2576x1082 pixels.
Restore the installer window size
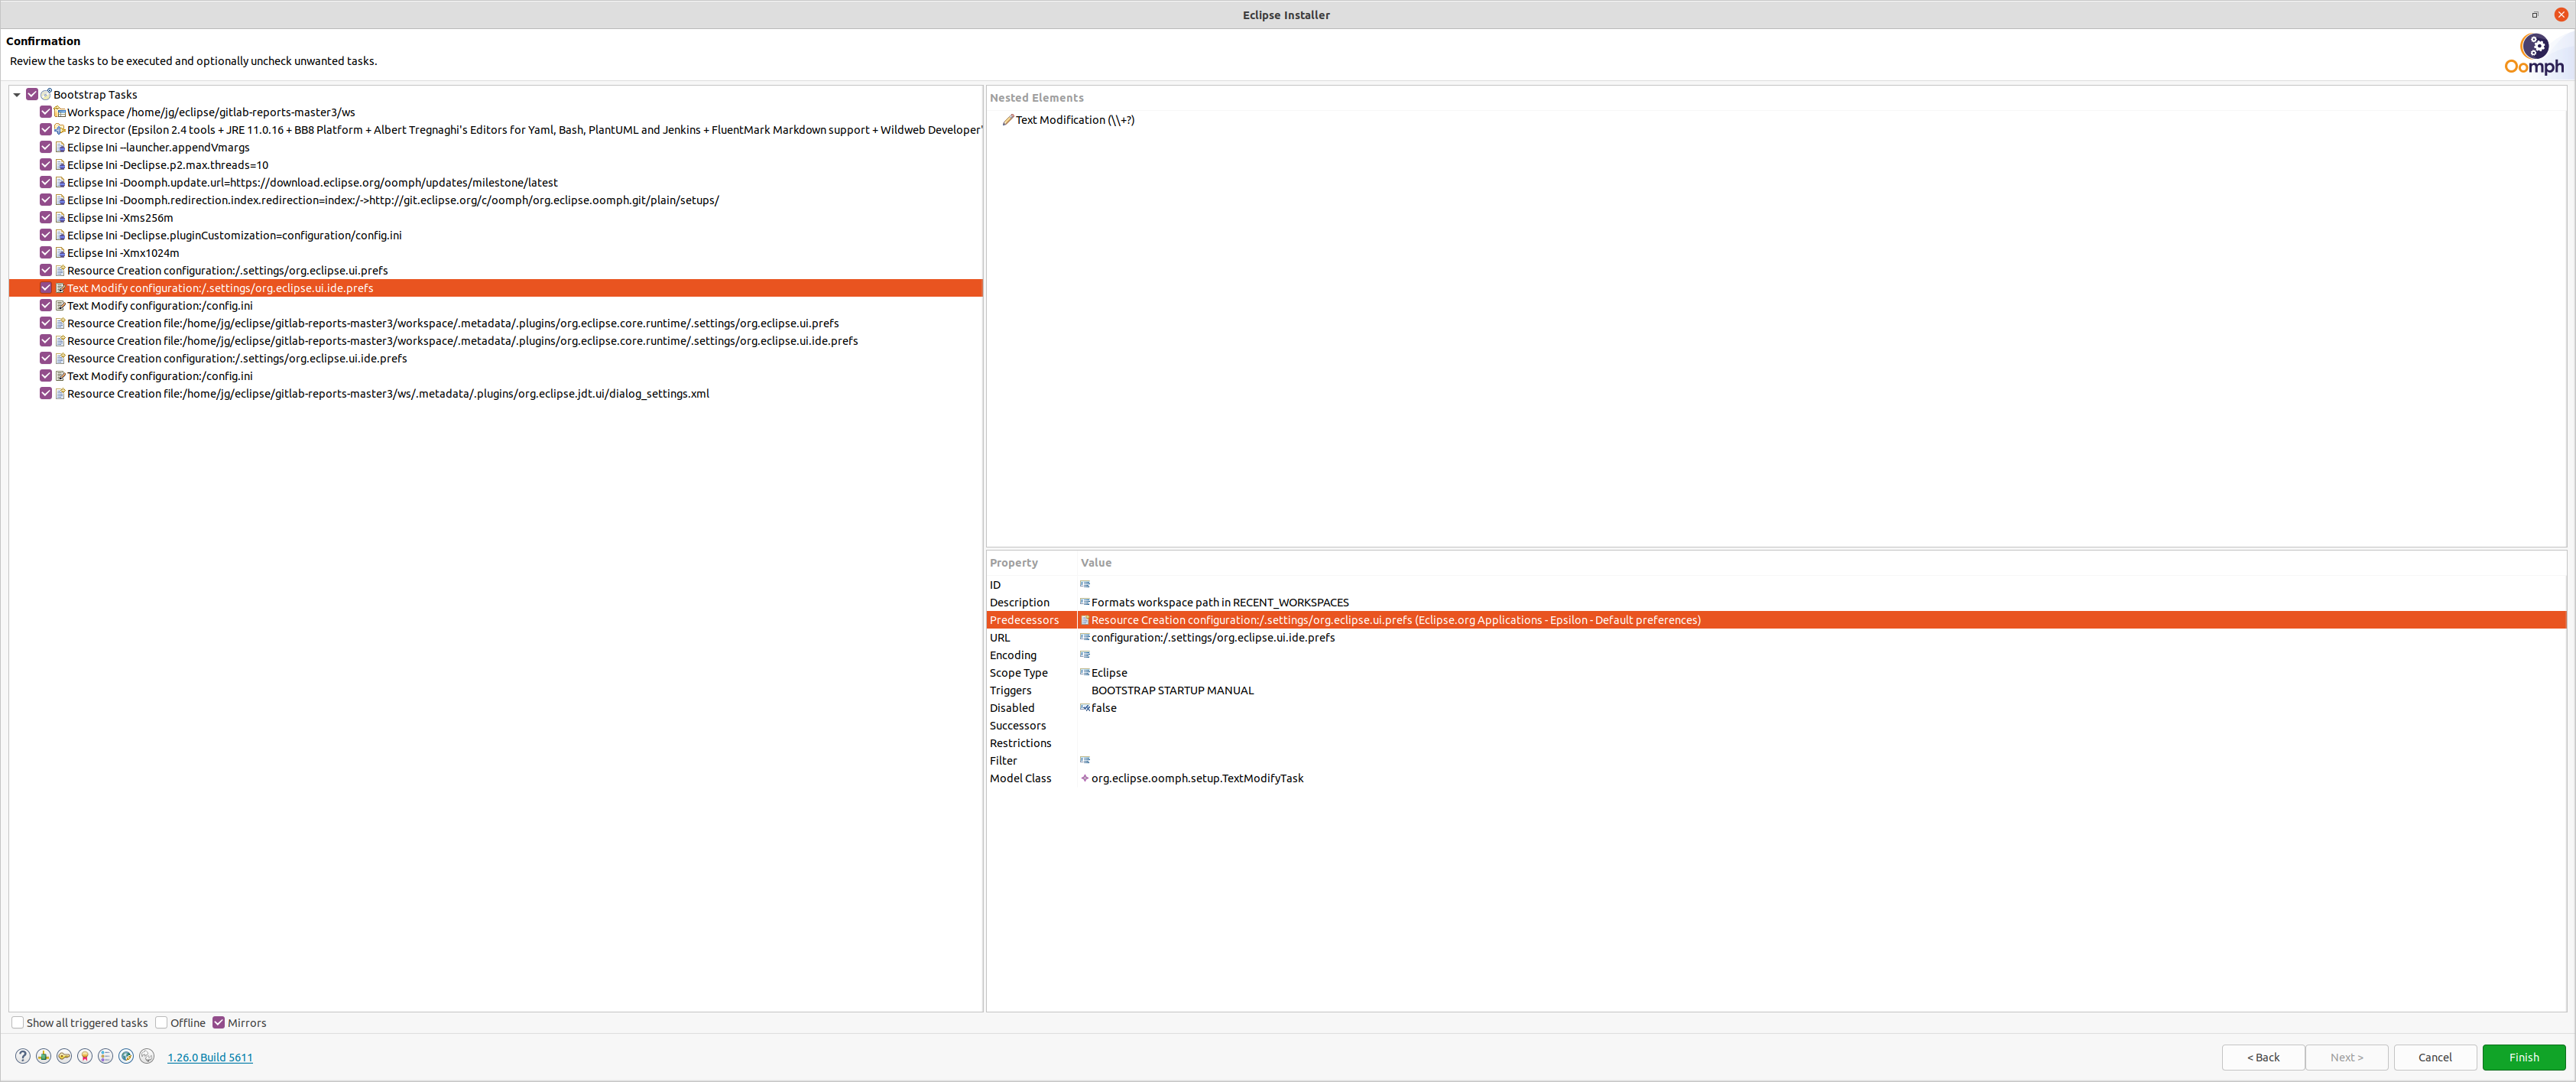click(2535, 14)
